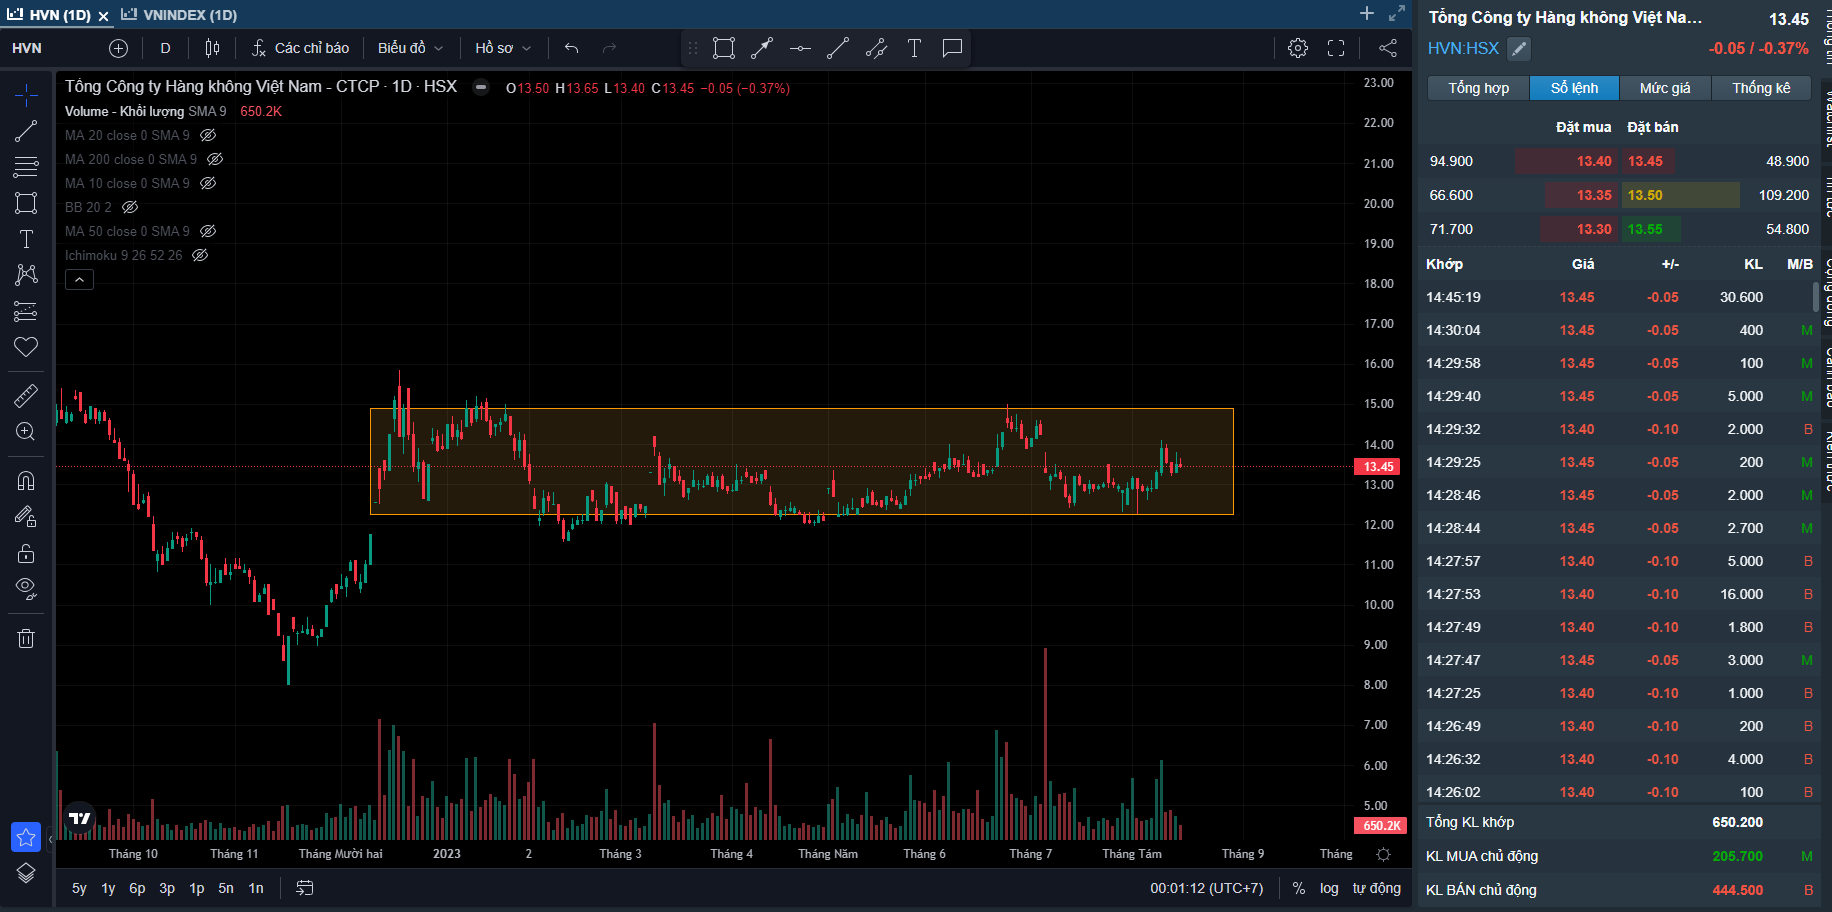Open the 'Mức giá' tab

1665,88
